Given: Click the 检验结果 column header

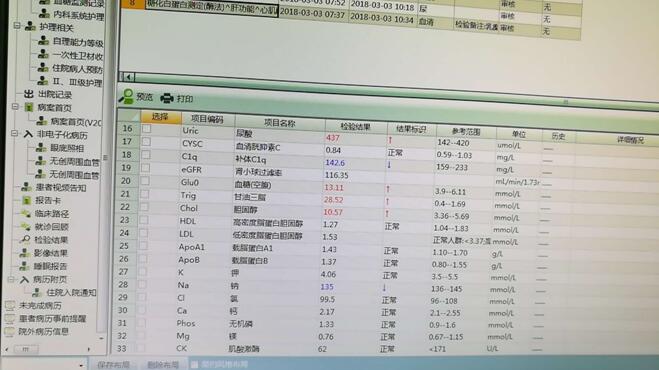Looking at the screenshot, I should point(356,126).
